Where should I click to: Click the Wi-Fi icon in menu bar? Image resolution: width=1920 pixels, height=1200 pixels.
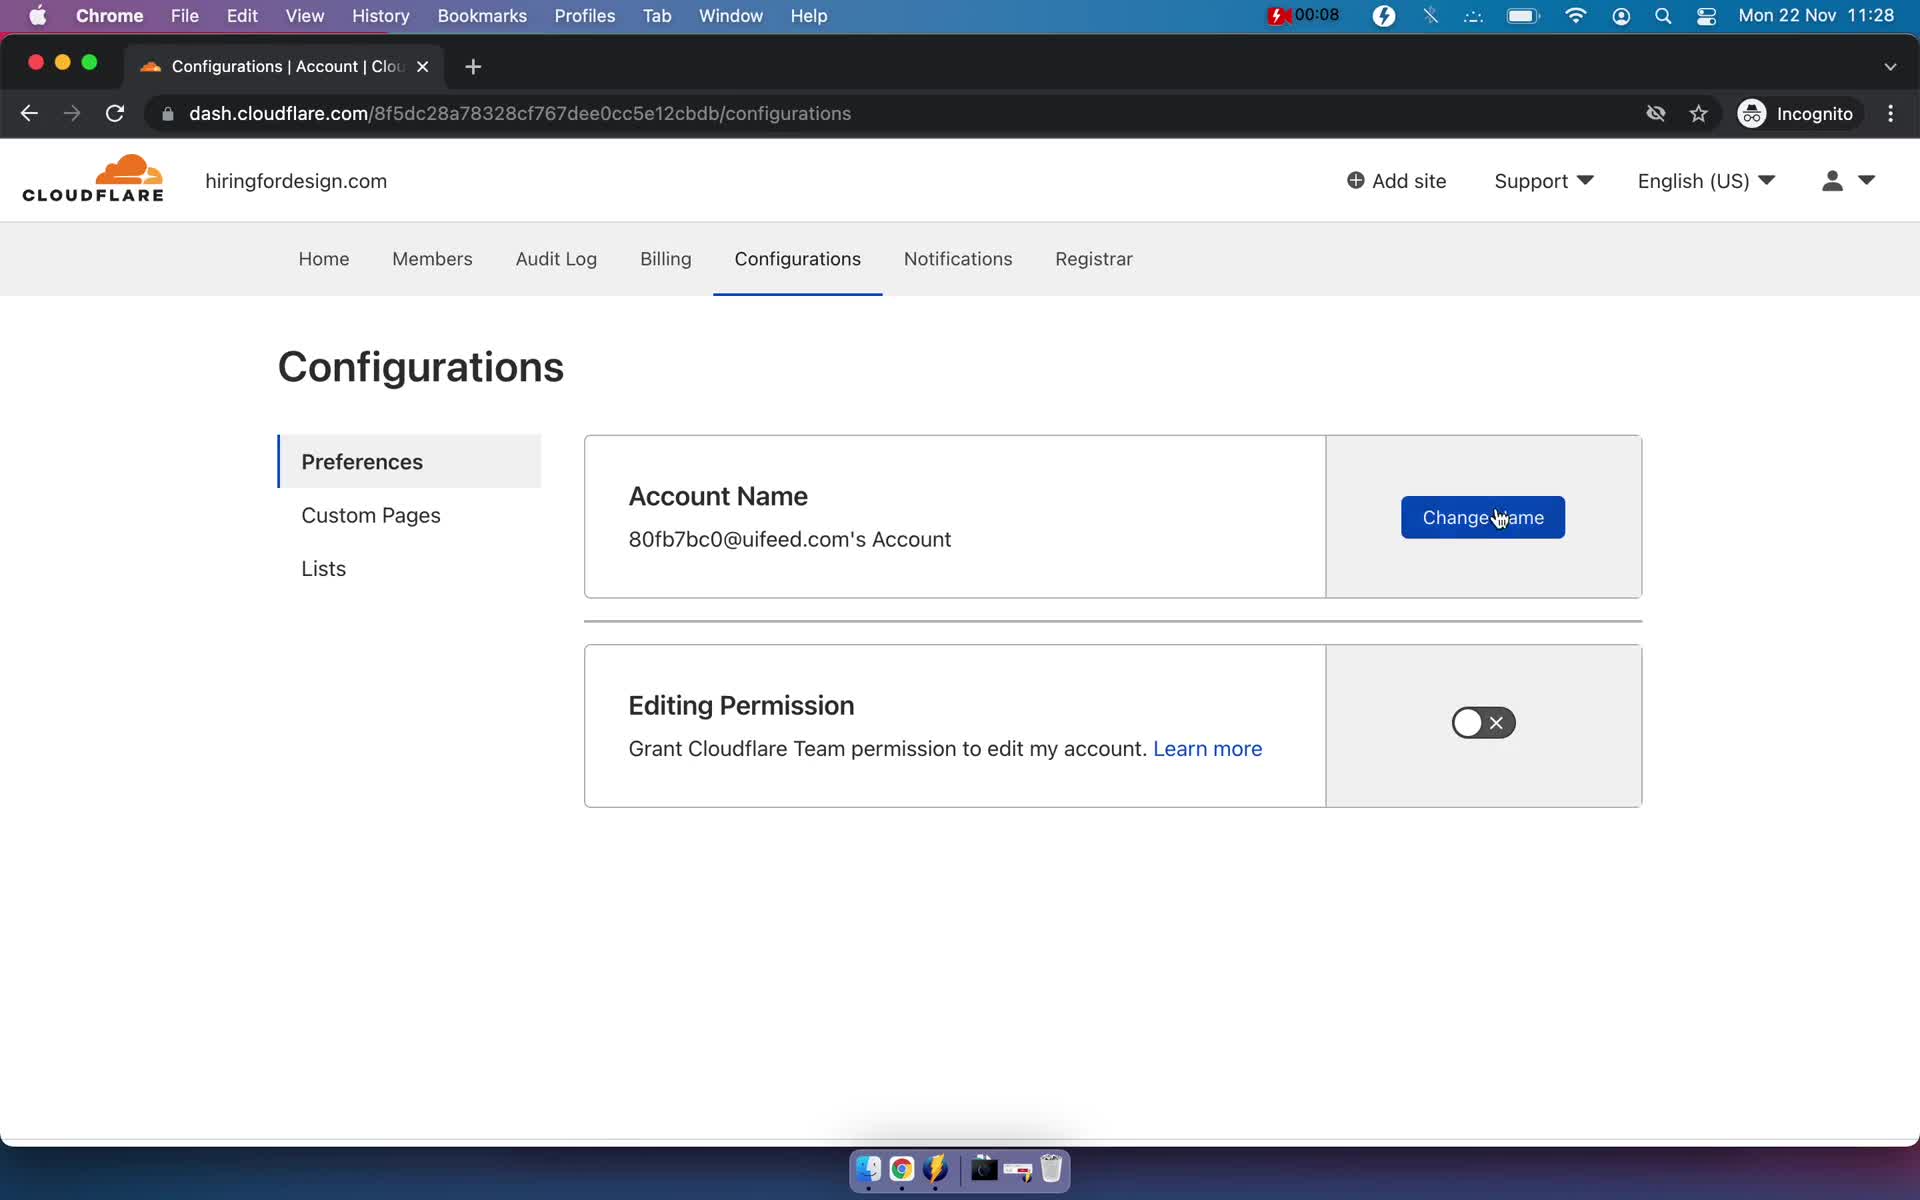pos(1575,16)
